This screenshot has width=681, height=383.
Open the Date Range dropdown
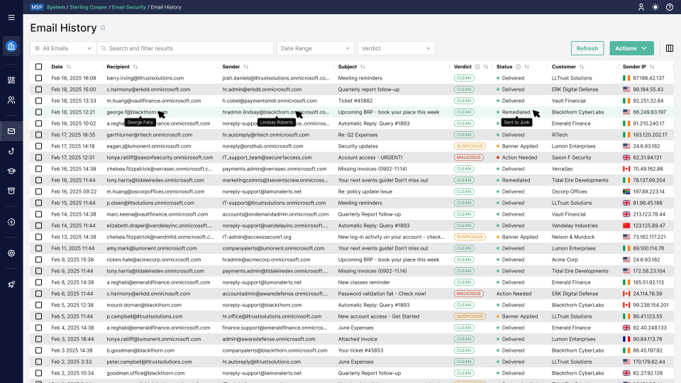(x=315, y=48)
